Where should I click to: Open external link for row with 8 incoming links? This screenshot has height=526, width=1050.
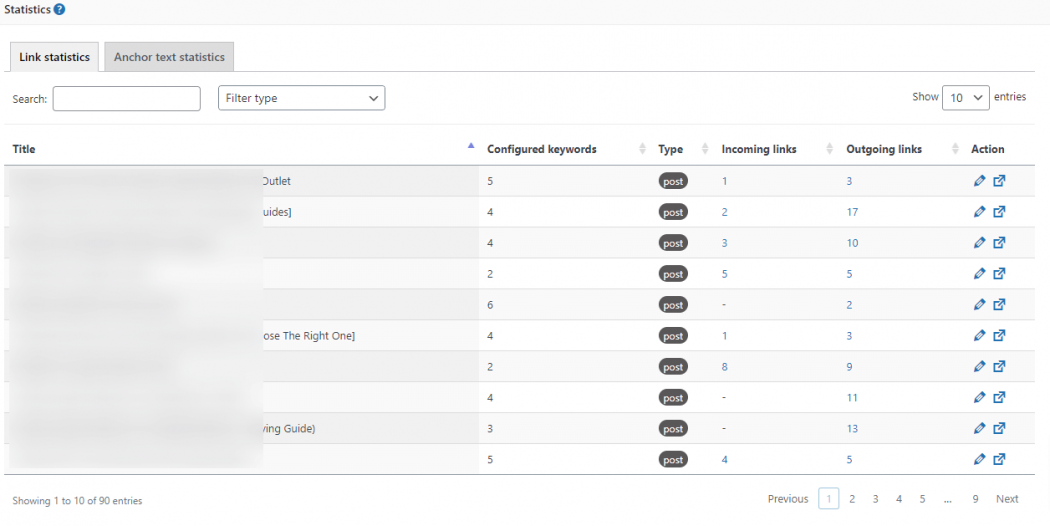click(999, 367)
